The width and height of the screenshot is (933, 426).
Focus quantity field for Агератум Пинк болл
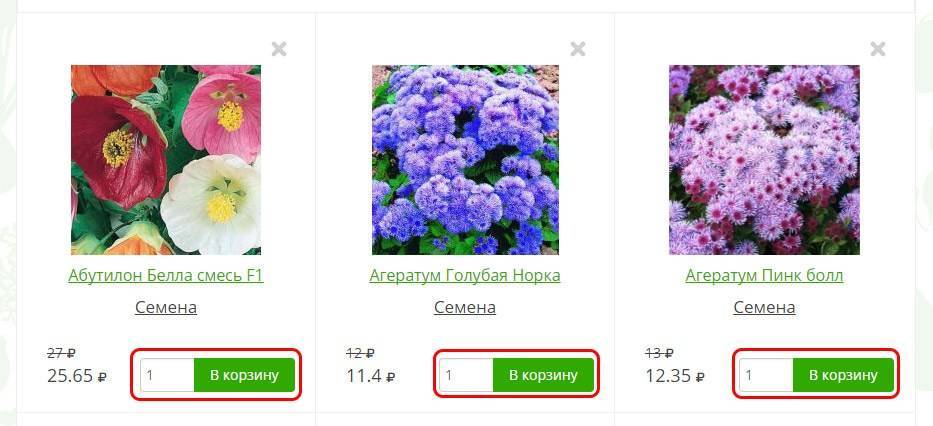click(x=766, y=375)
